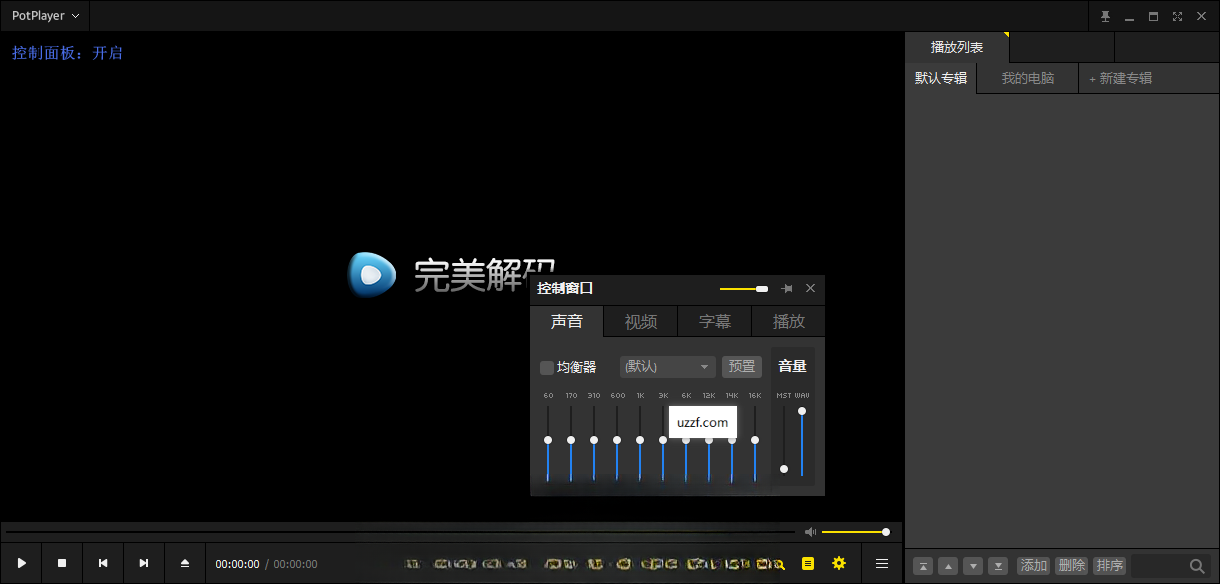Click the 删除 delete button
1220x584 pixels.
(1071, 566)
